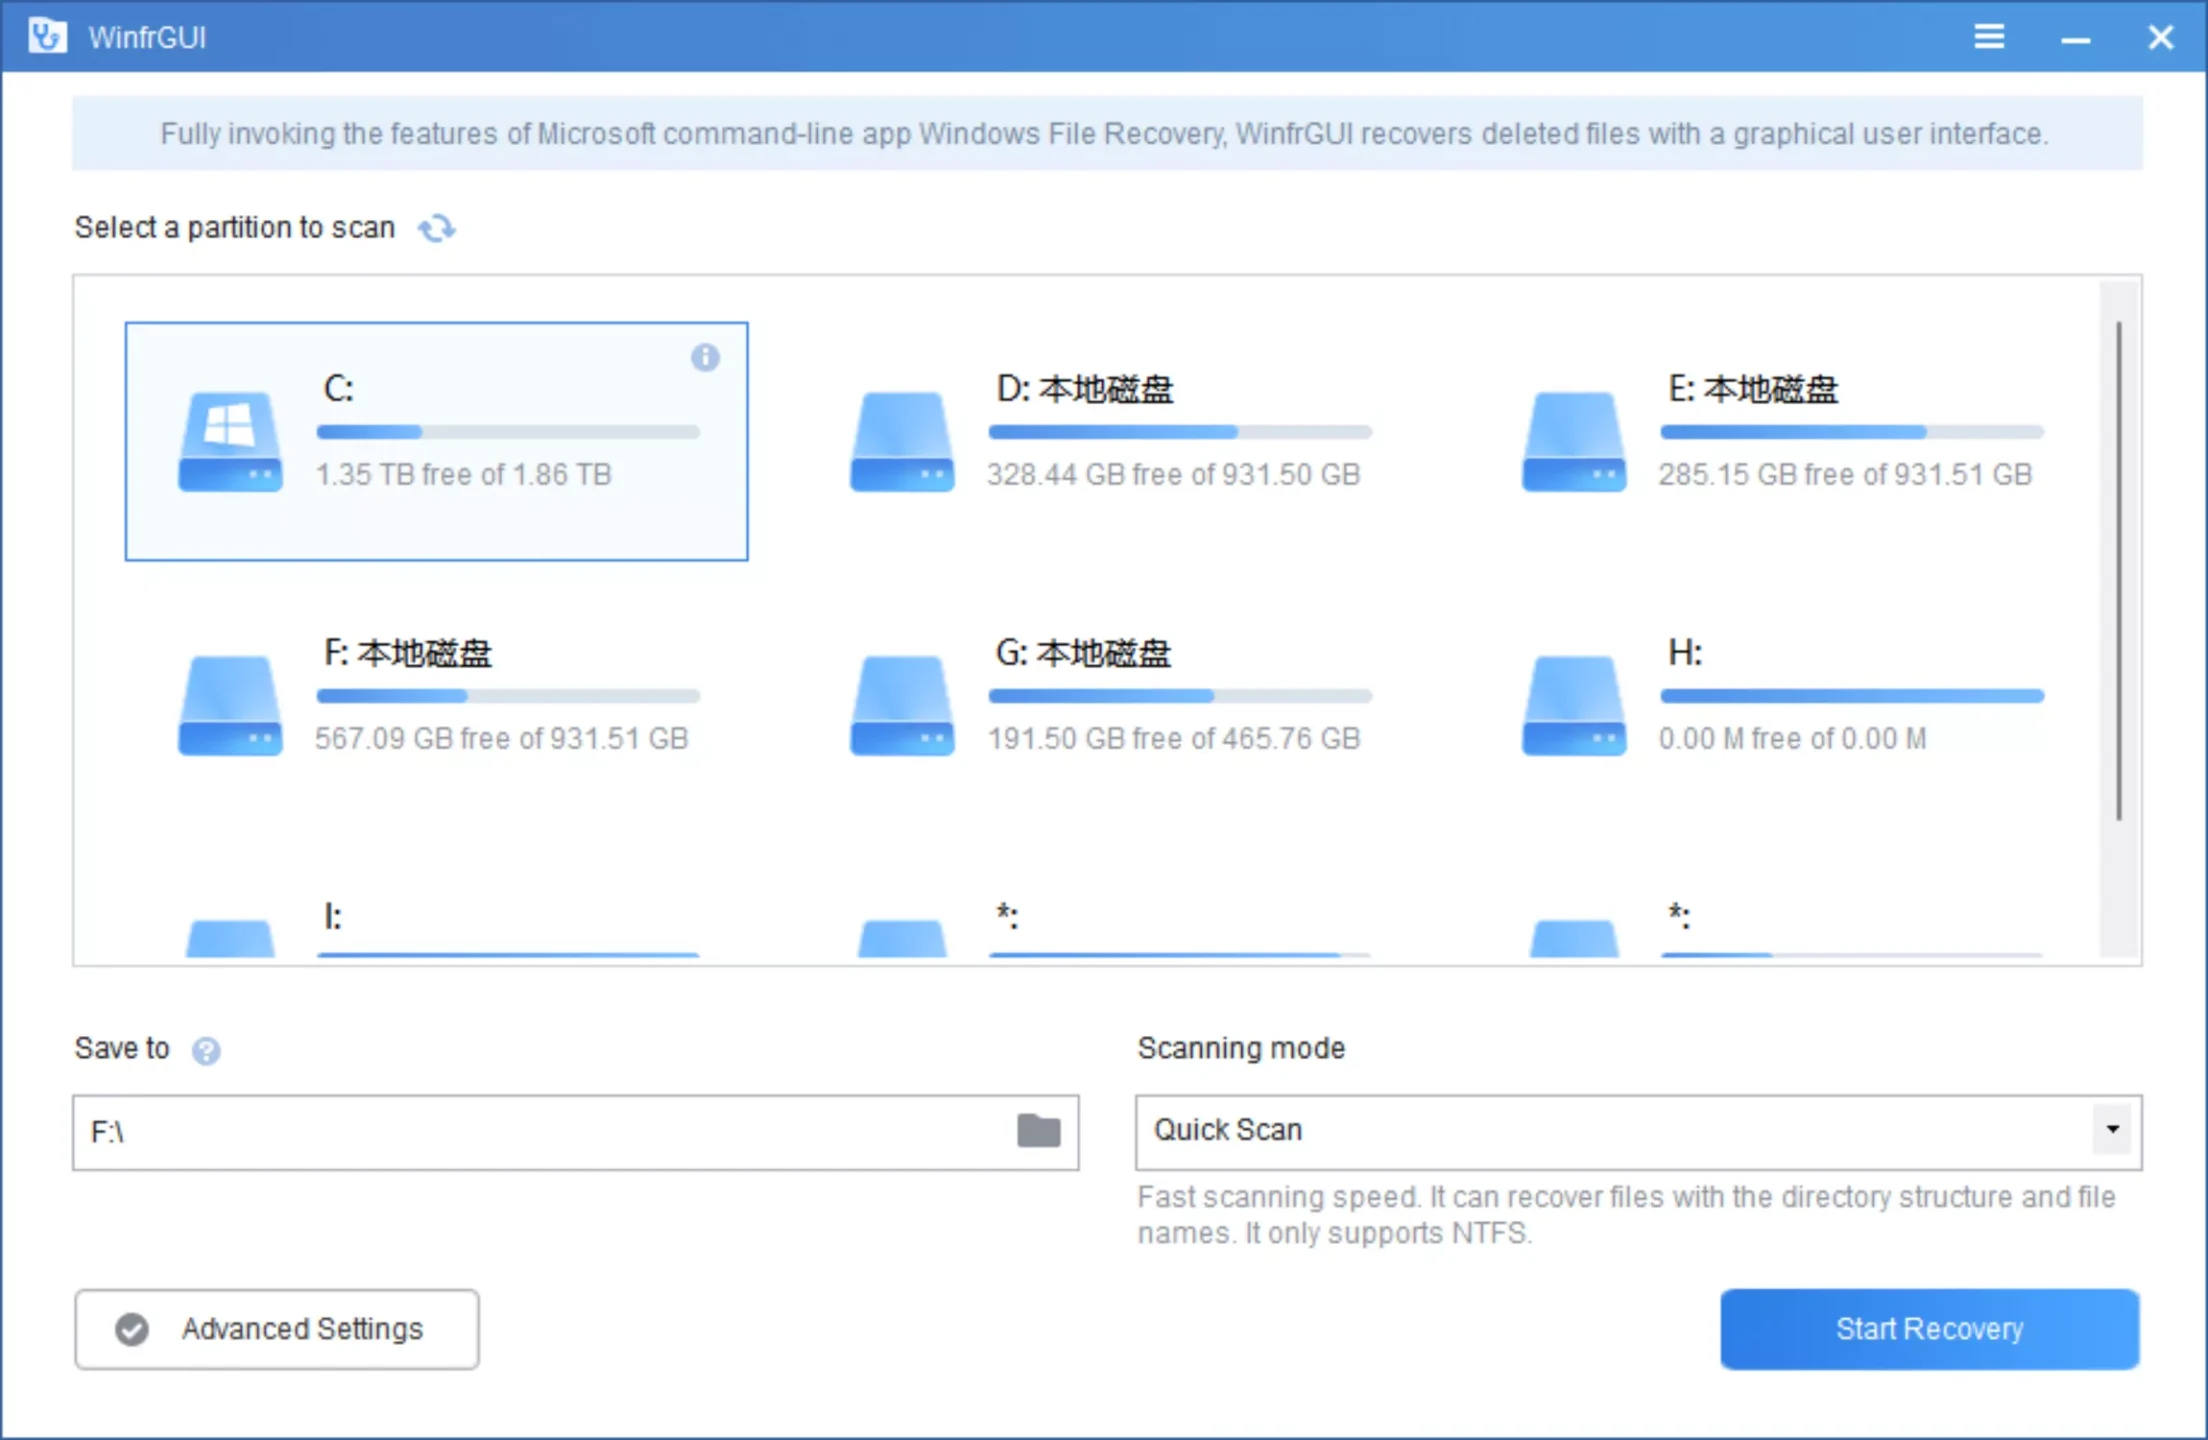Click the Start Recovery button
The image size is (2208, 1440).
[1929, 1329]
